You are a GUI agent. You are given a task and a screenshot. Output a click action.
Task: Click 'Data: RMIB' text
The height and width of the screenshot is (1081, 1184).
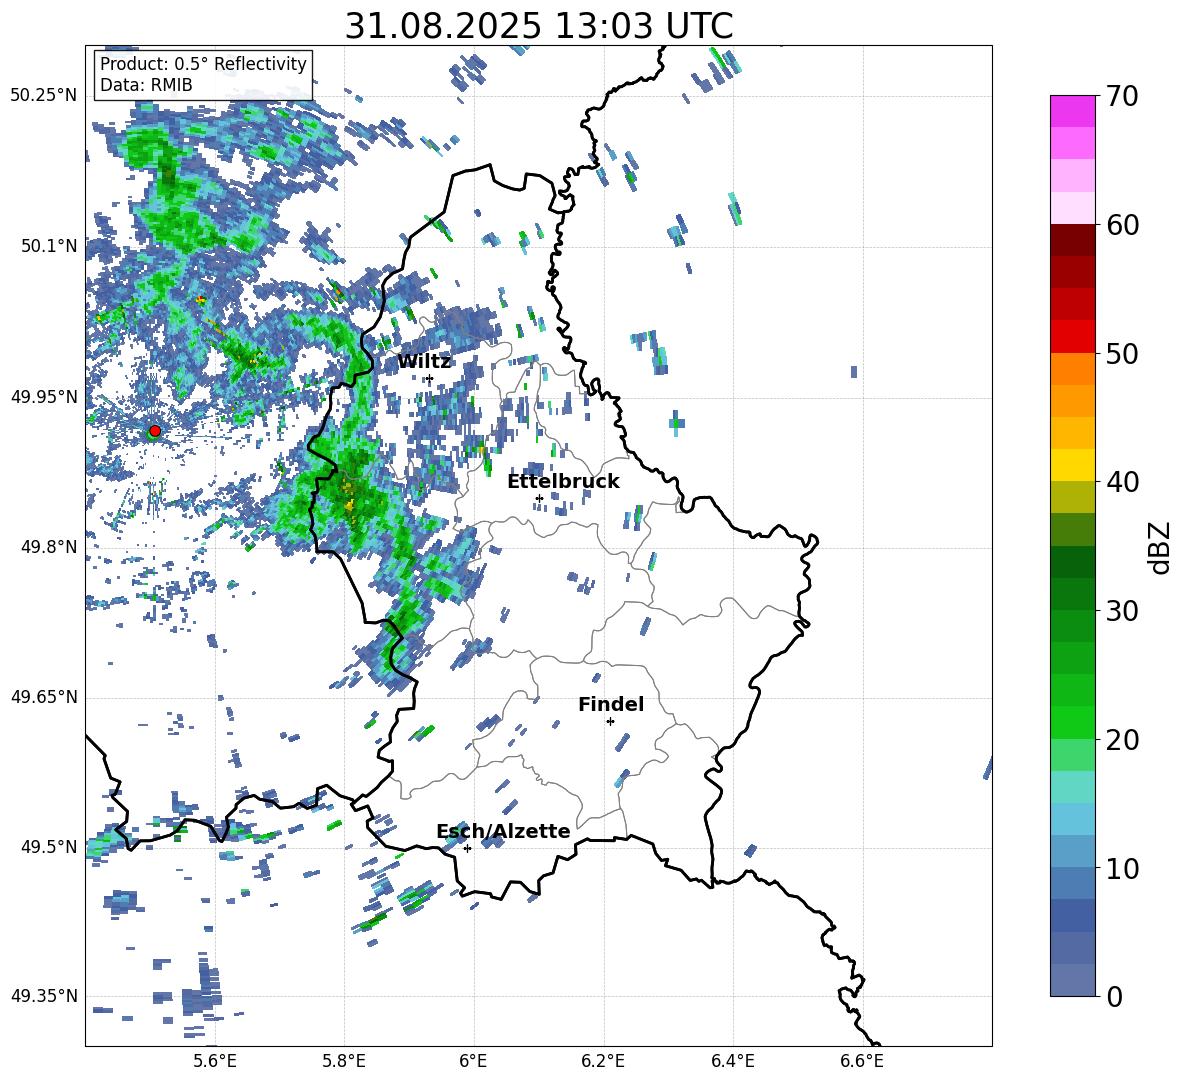pyautogui.click(x=146, y=85)
